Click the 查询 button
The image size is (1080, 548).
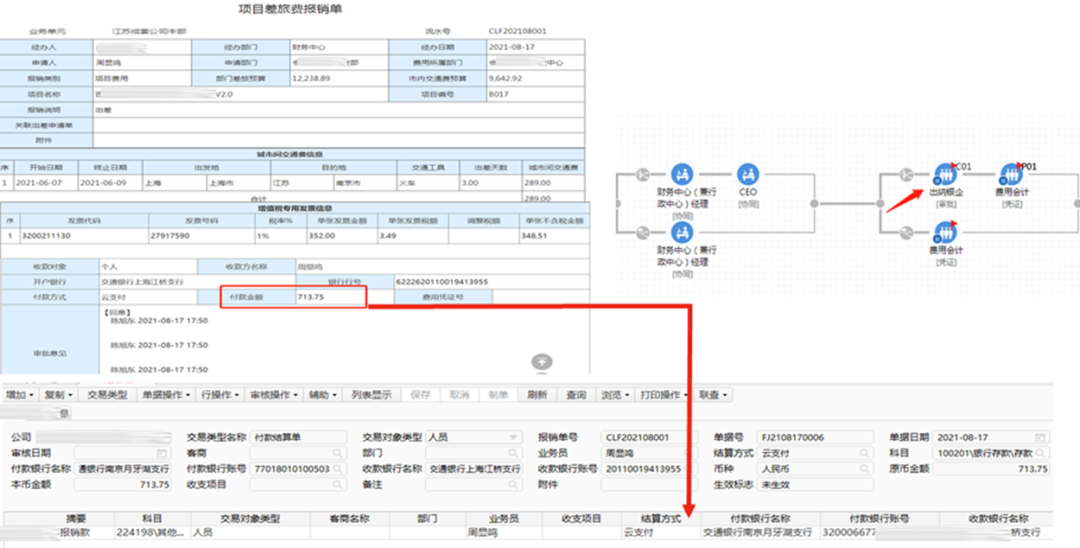pos(576,395)
